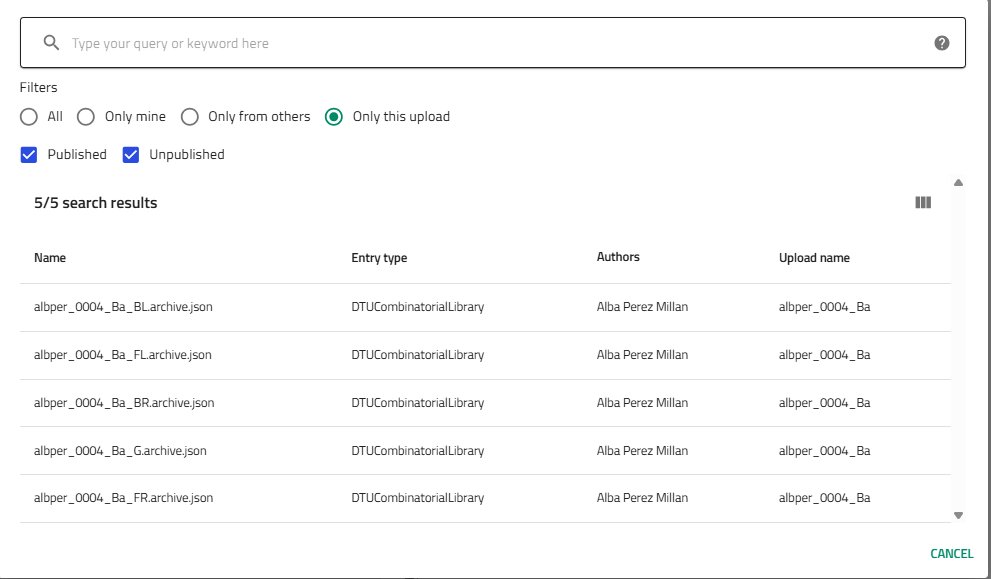Uncheck the Published checkbox

click(29, 155)
